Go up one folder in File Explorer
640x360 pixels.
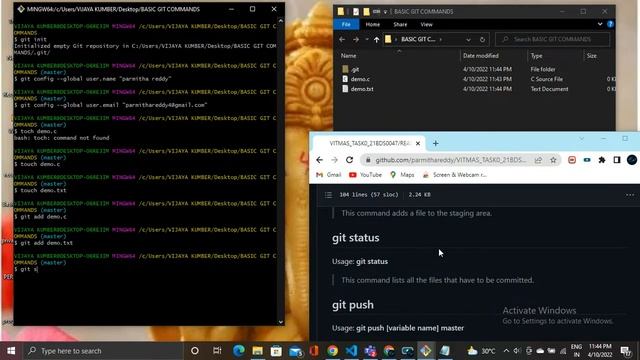tap(376, 39)
